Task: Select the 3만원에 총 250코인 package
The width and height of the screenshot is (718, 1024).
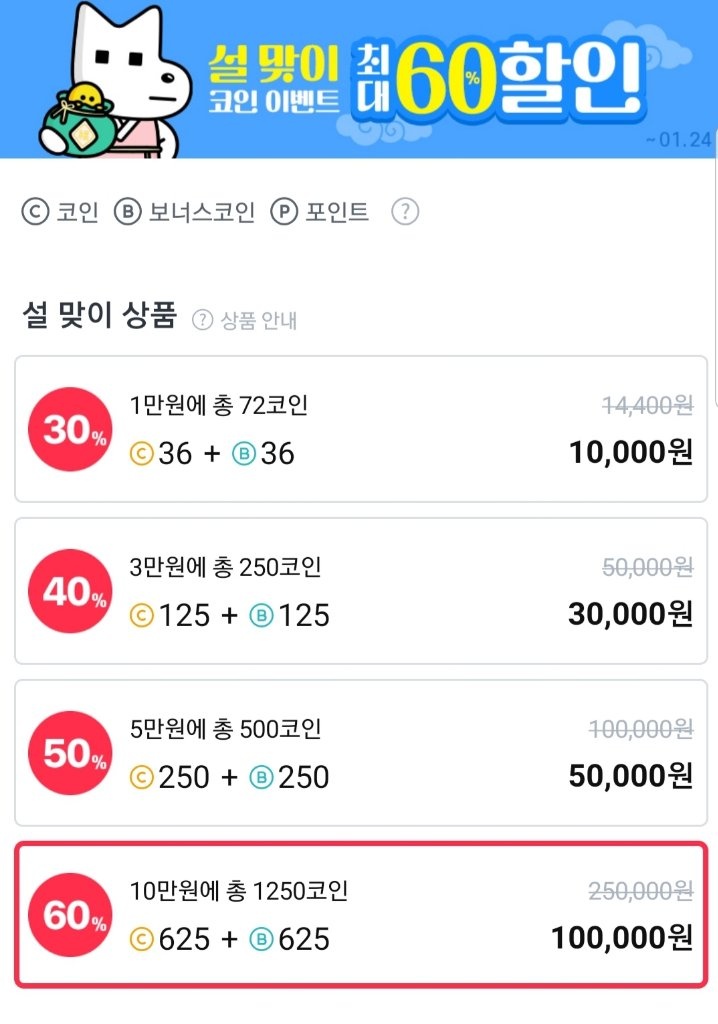Action: pos(361,591)
